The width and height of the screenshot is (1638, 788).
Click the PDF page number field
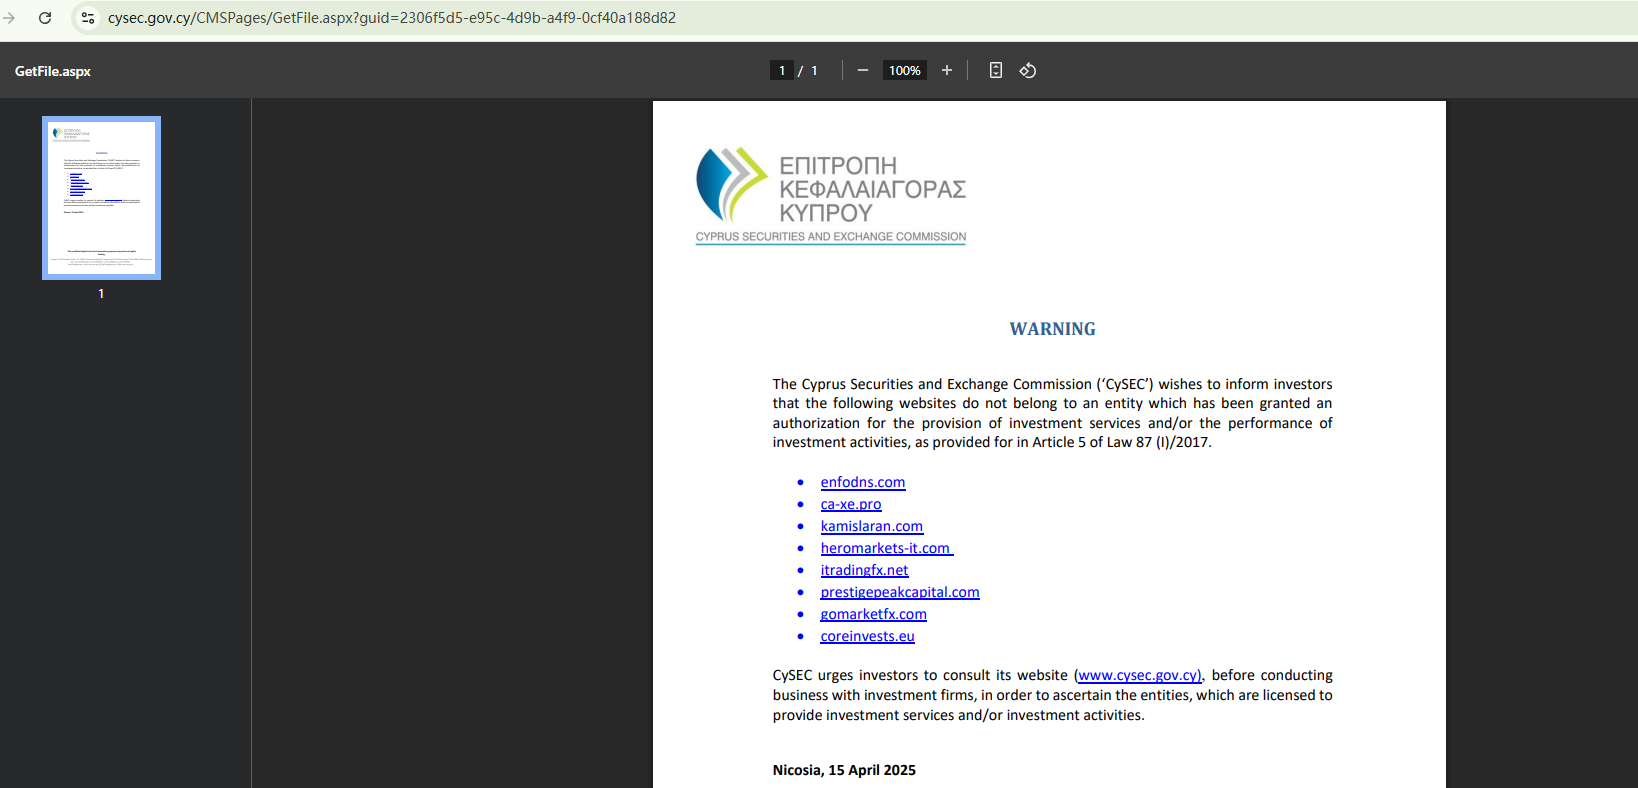pos(782,70)
